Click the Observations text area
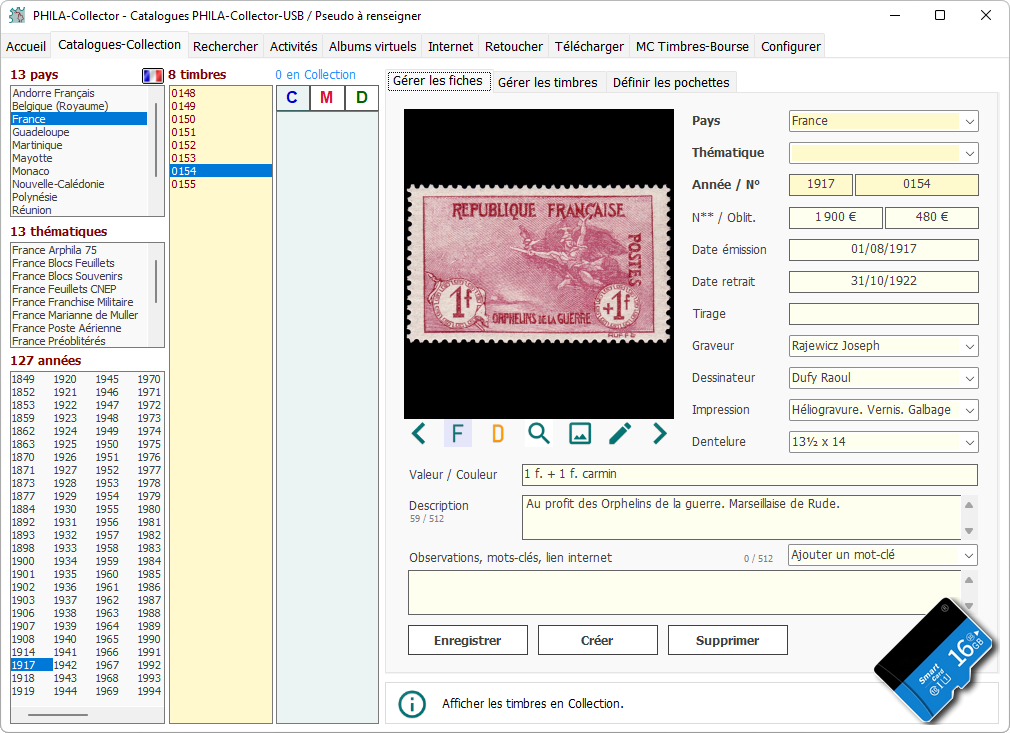Screen dimensions: 1010x733 tap(684, 592)
